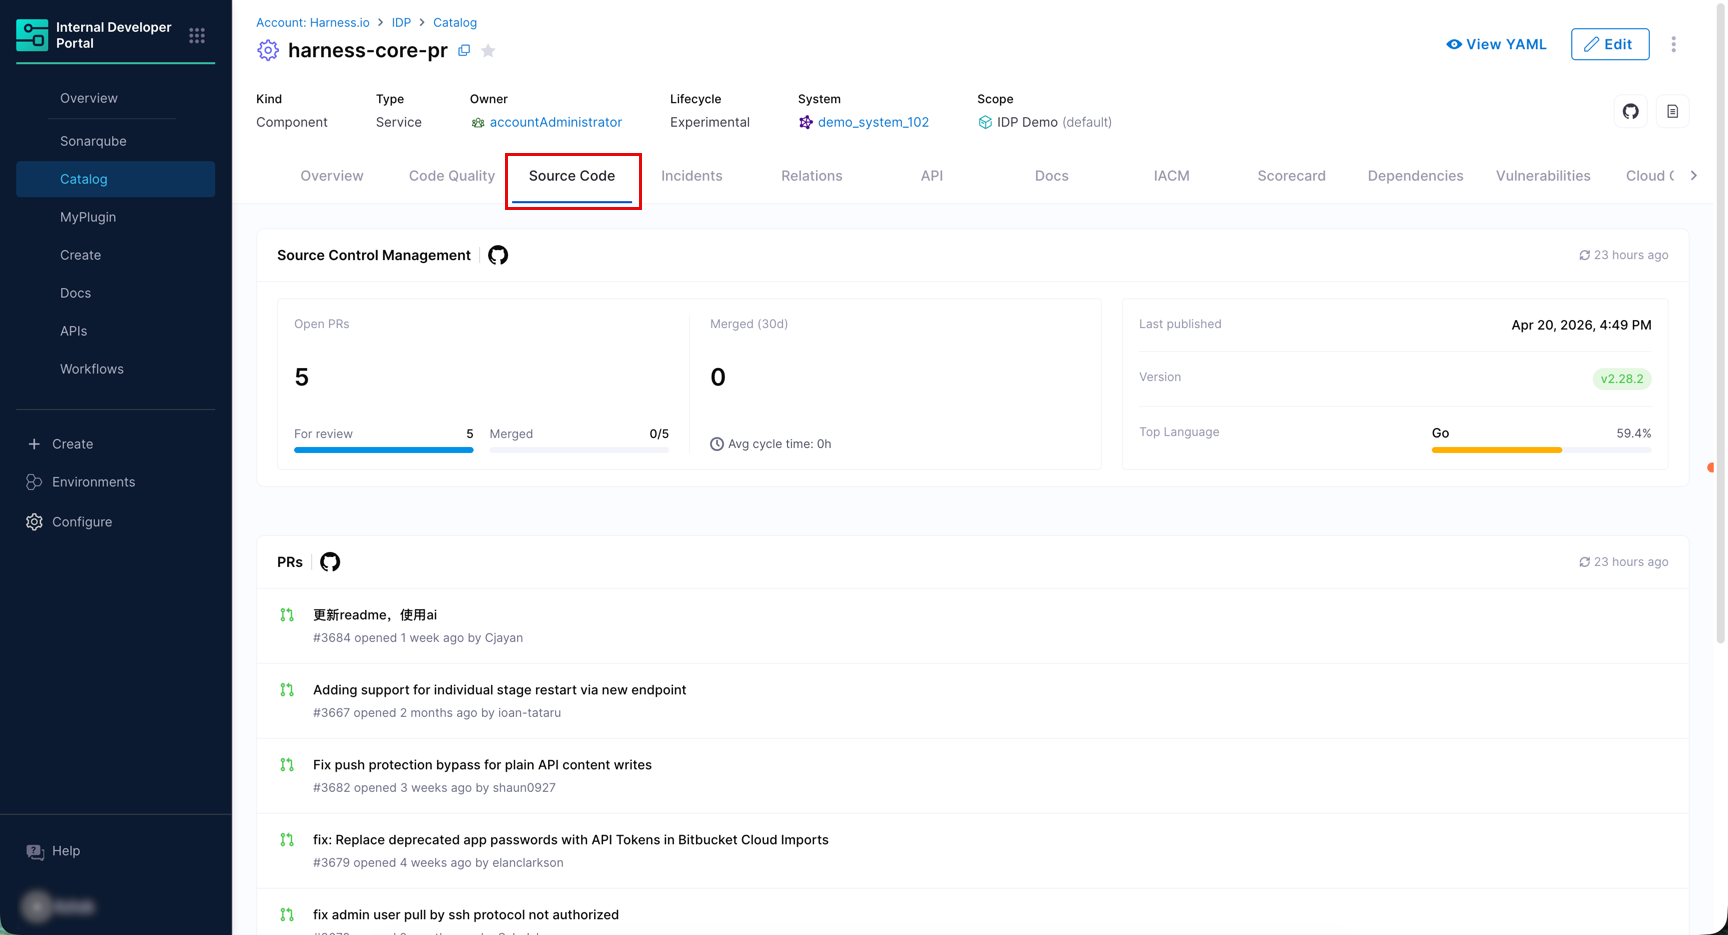Open the accountAdministrator owner link
The image size is (1728, 935).
556,122
